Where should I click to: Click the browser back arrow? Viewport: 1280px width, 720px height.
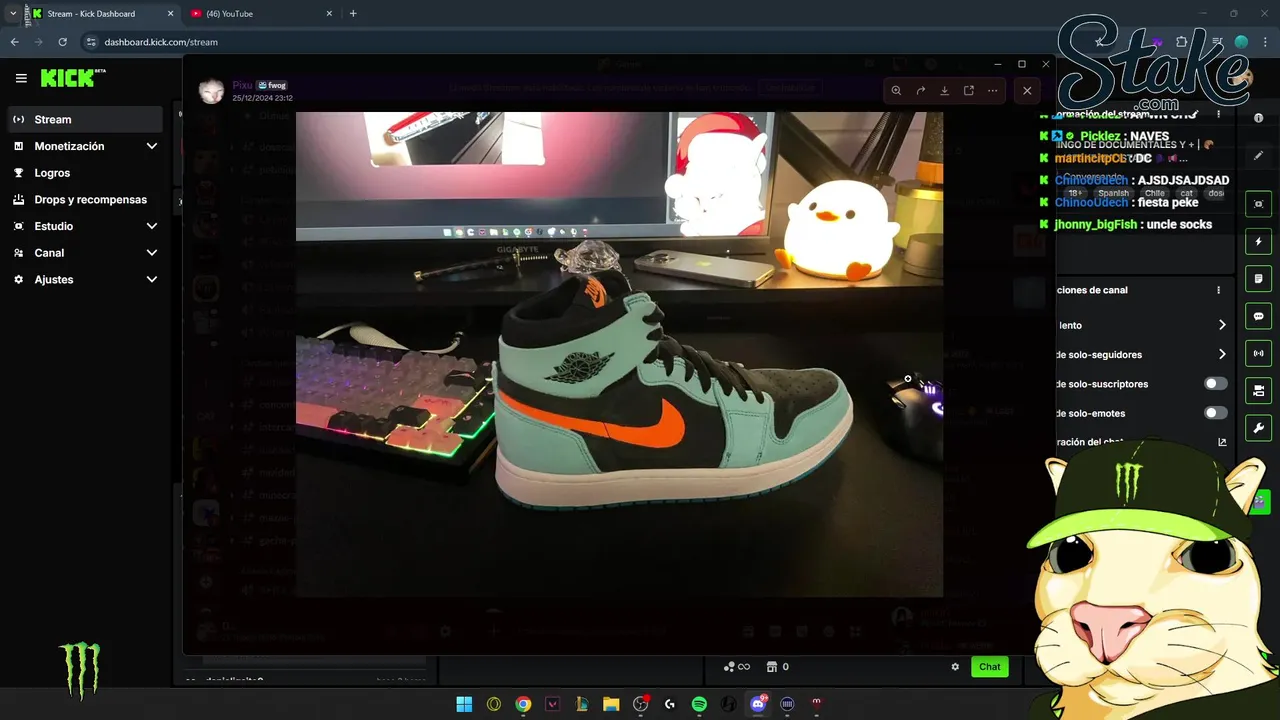[x=14, y=42]
